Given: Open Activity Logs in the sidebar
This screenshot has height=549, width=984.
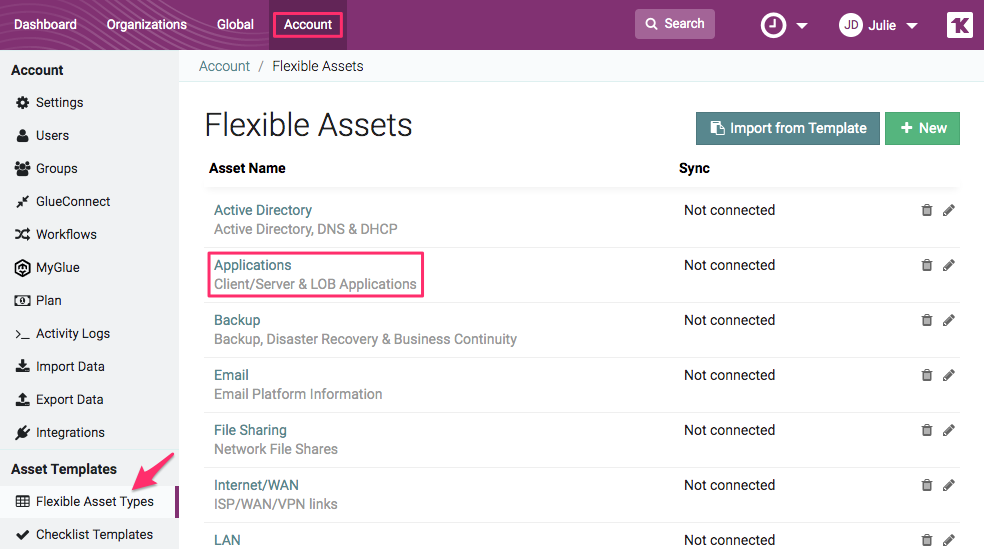Looking at the screenshot, I should 73,334.
